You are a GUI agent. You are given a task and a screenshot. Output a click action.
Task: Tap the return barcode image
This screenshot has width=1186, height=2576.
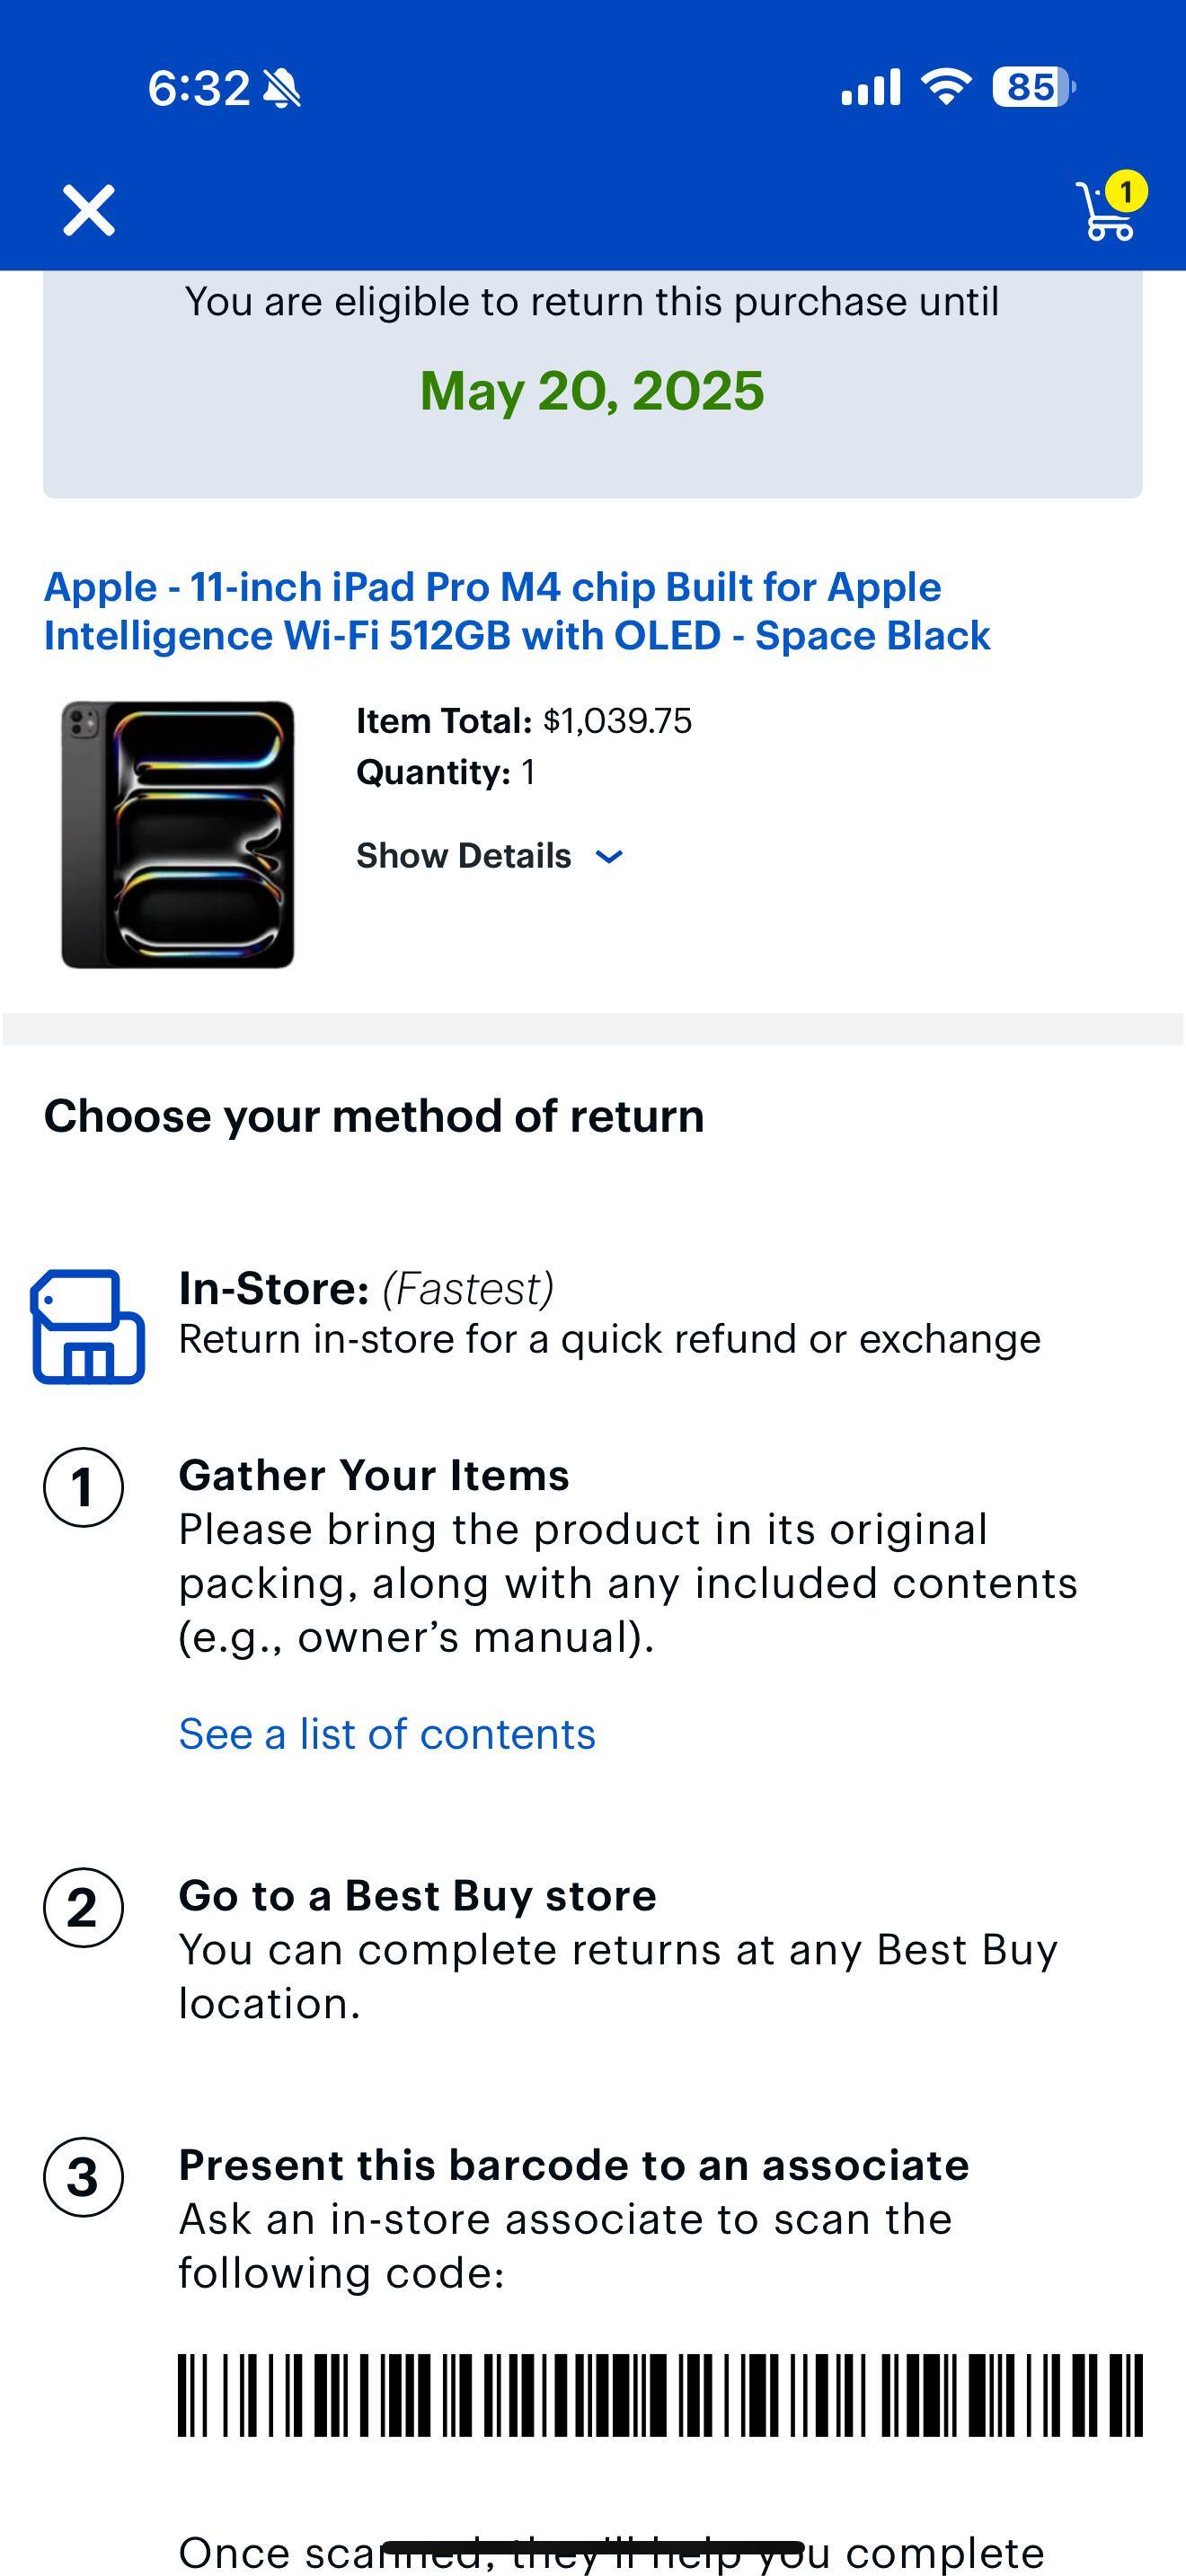660,2395
